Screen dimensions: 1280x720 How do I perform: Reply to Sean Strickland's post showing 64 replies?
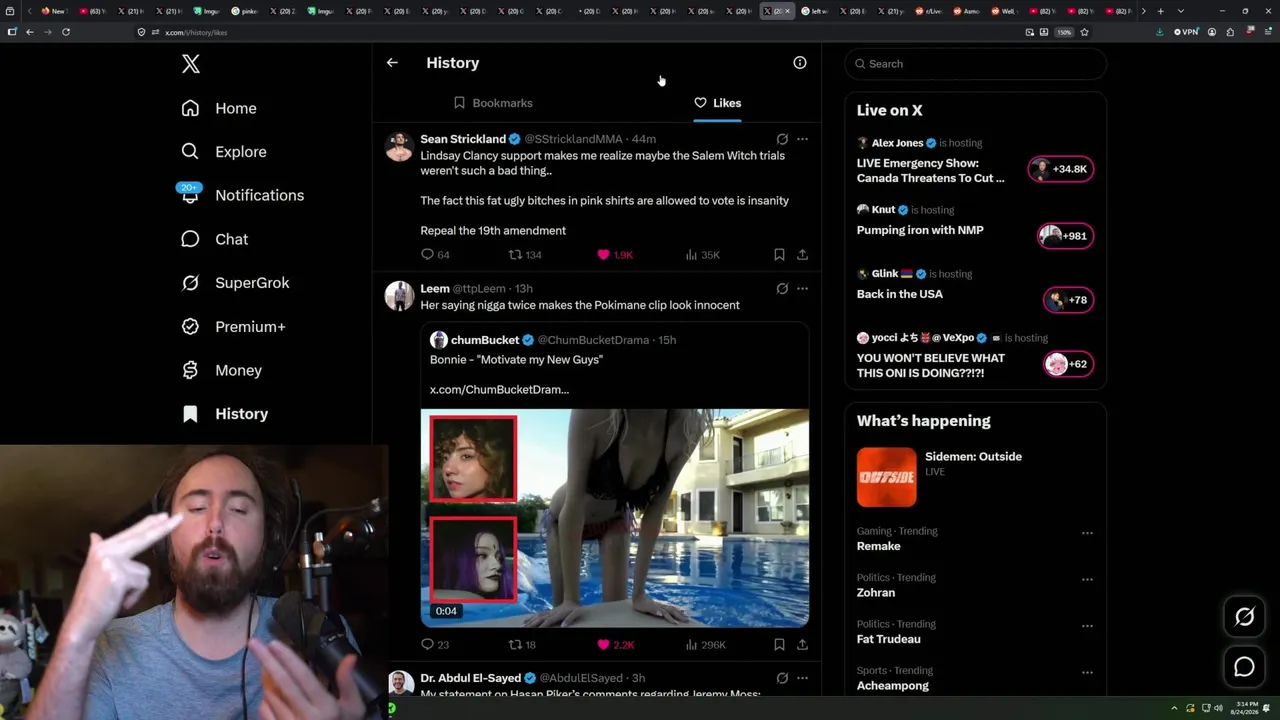435,255
